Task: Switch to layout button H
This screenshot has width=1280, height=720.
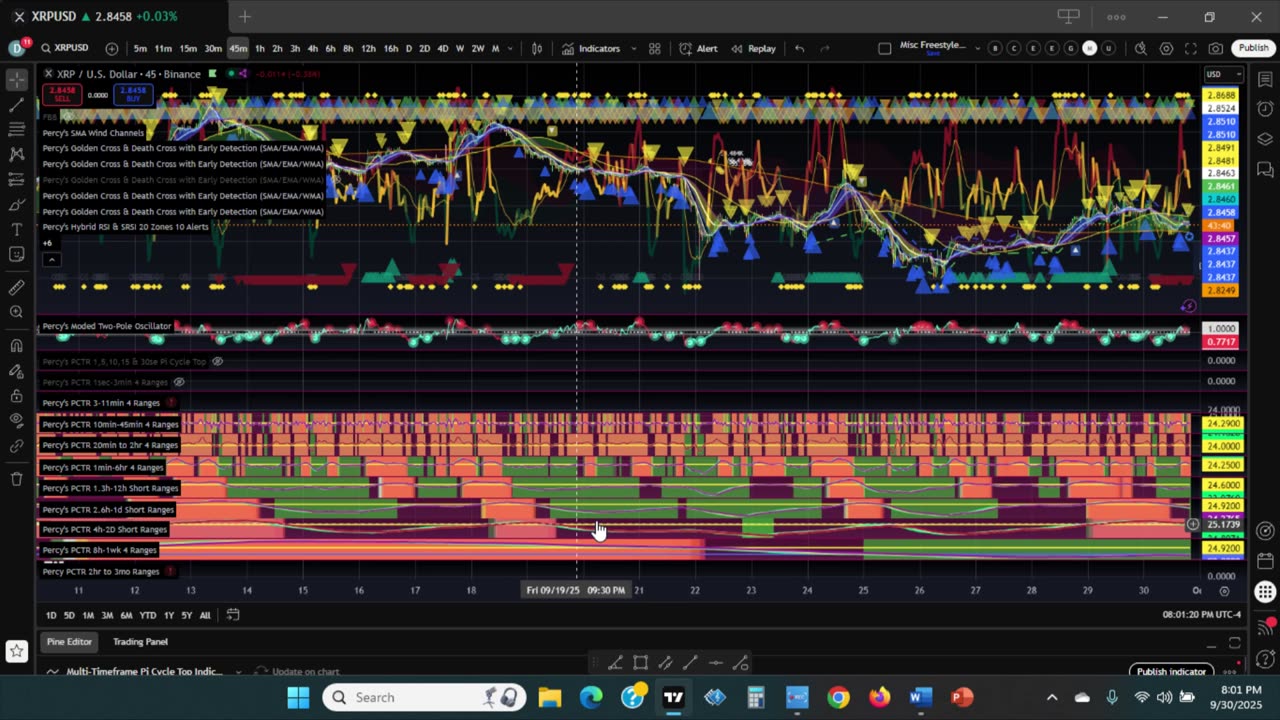Action: pos(1089,48)
